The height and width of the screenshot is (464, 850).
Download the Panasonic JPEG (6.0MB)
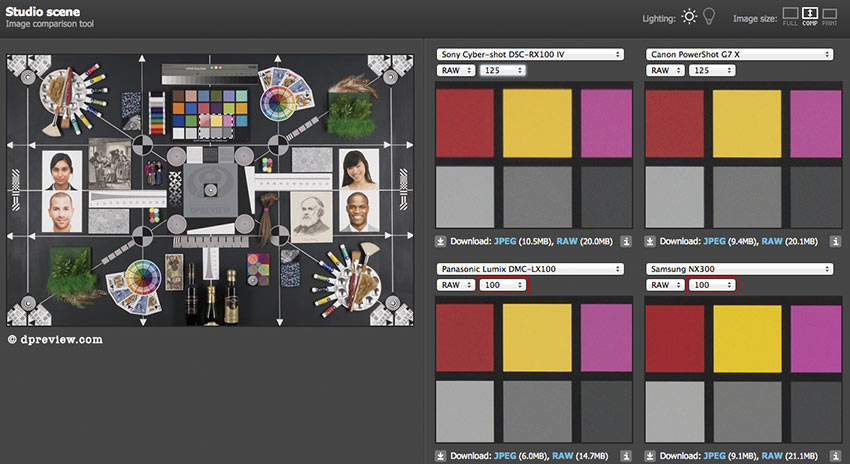point(505,456)
